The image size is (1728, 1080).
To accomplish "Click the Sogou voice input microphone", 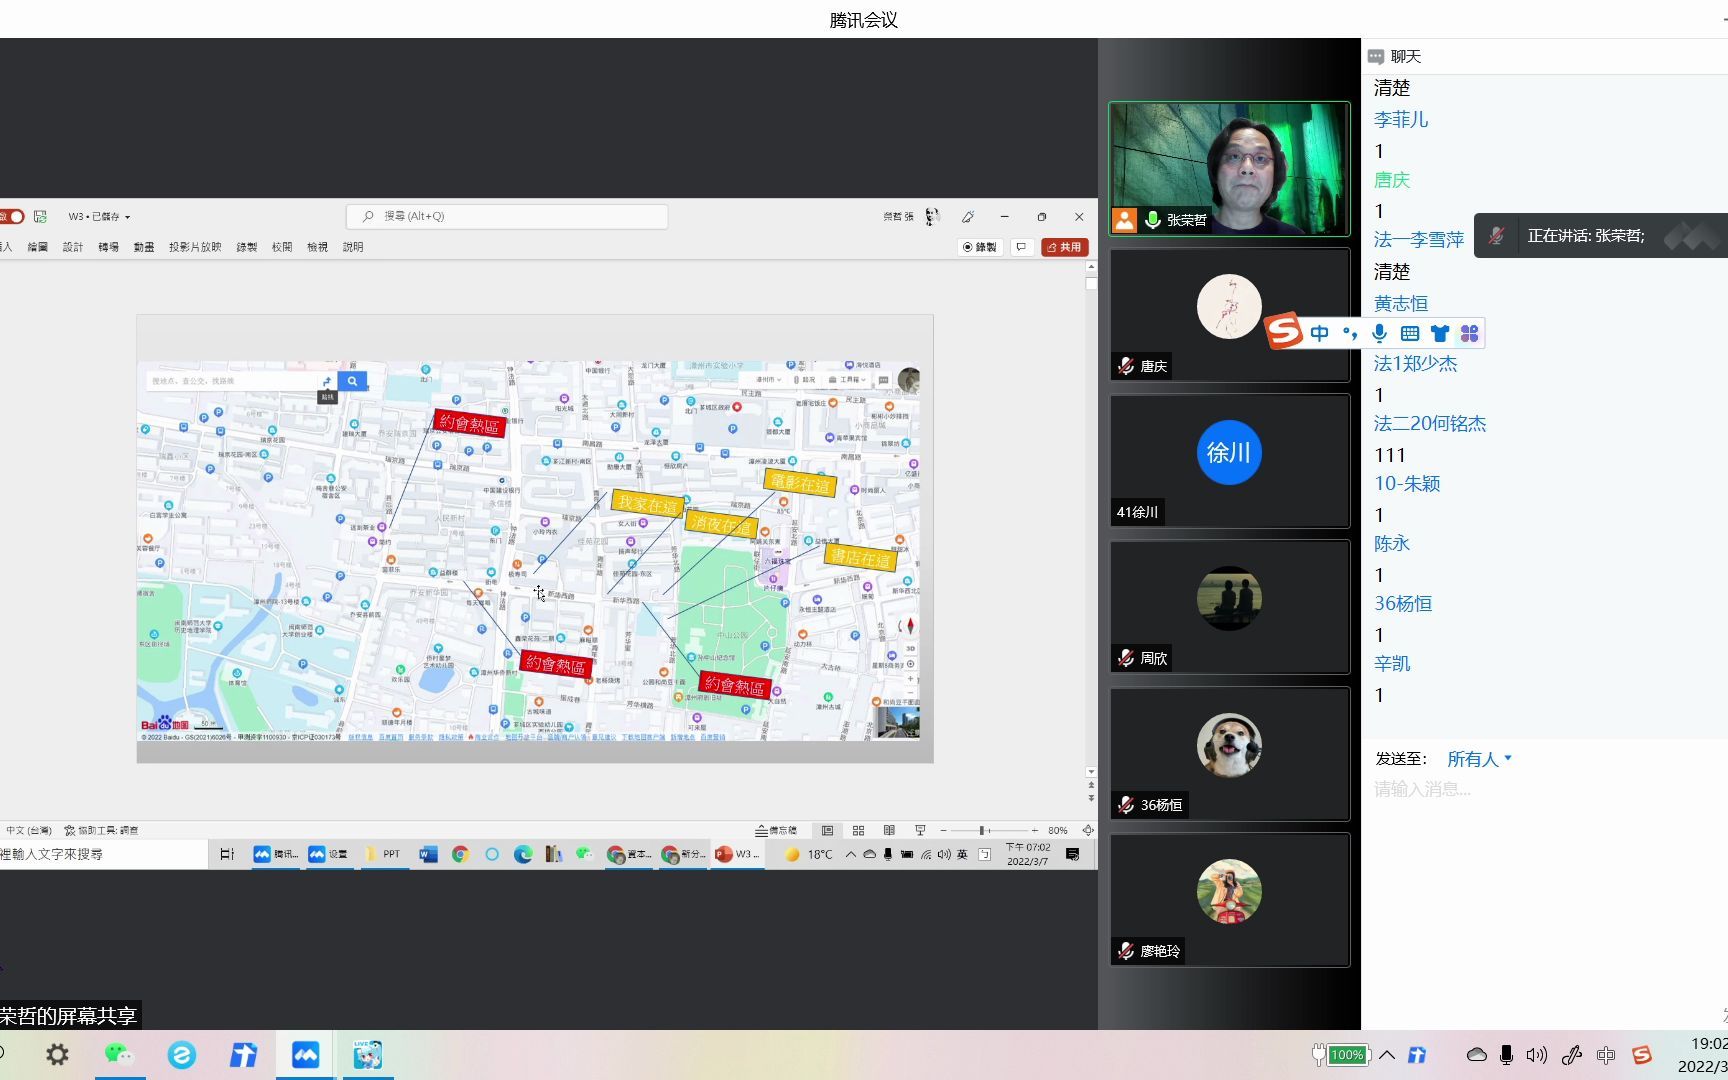I will point(1380,333).
